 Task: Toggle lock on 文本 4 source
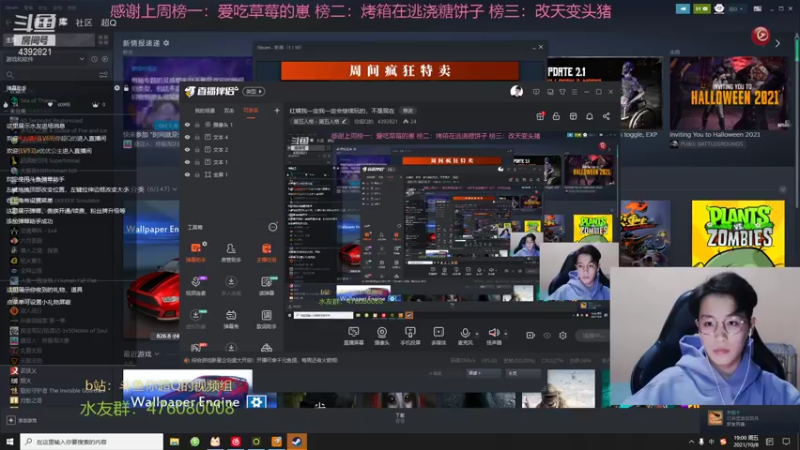(x=197, y=137)
